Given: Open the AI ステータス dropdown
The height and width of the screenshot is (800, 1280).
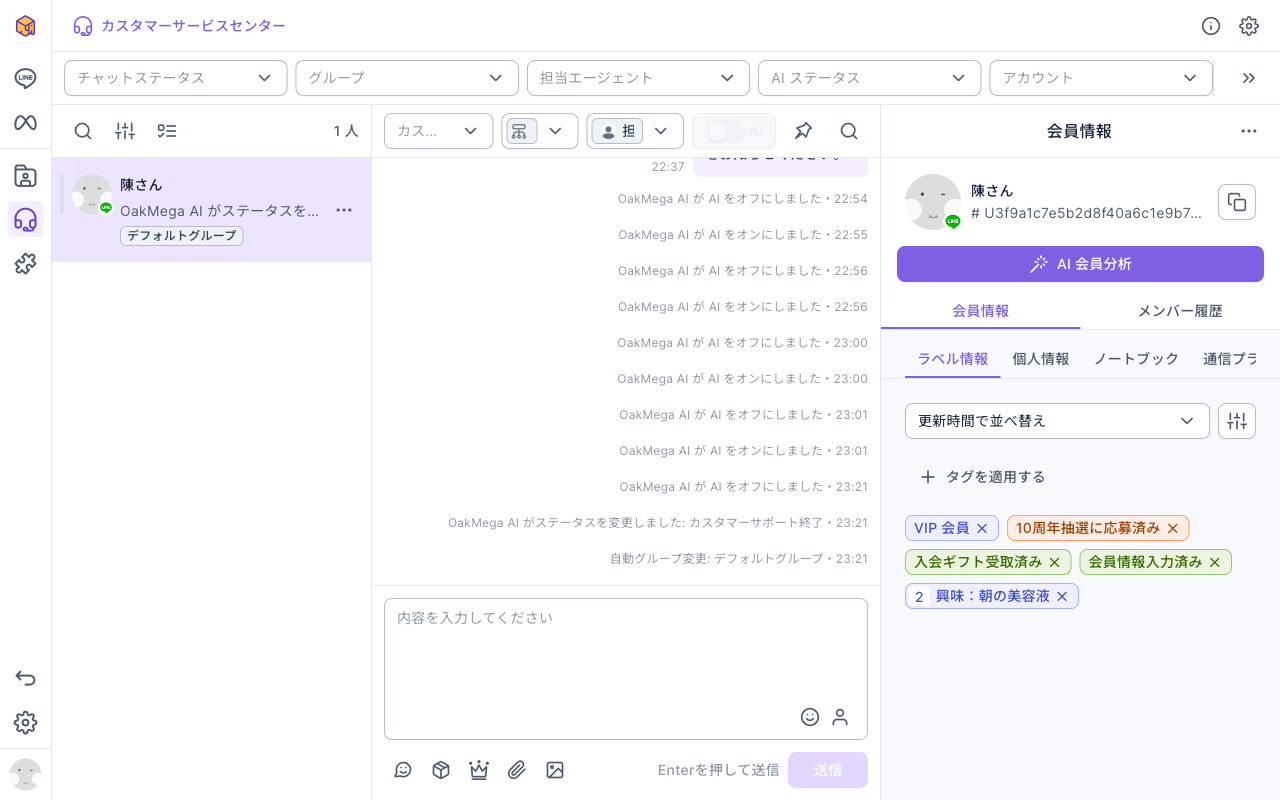Looking at the screenshot, I should (x=869, y=78).
